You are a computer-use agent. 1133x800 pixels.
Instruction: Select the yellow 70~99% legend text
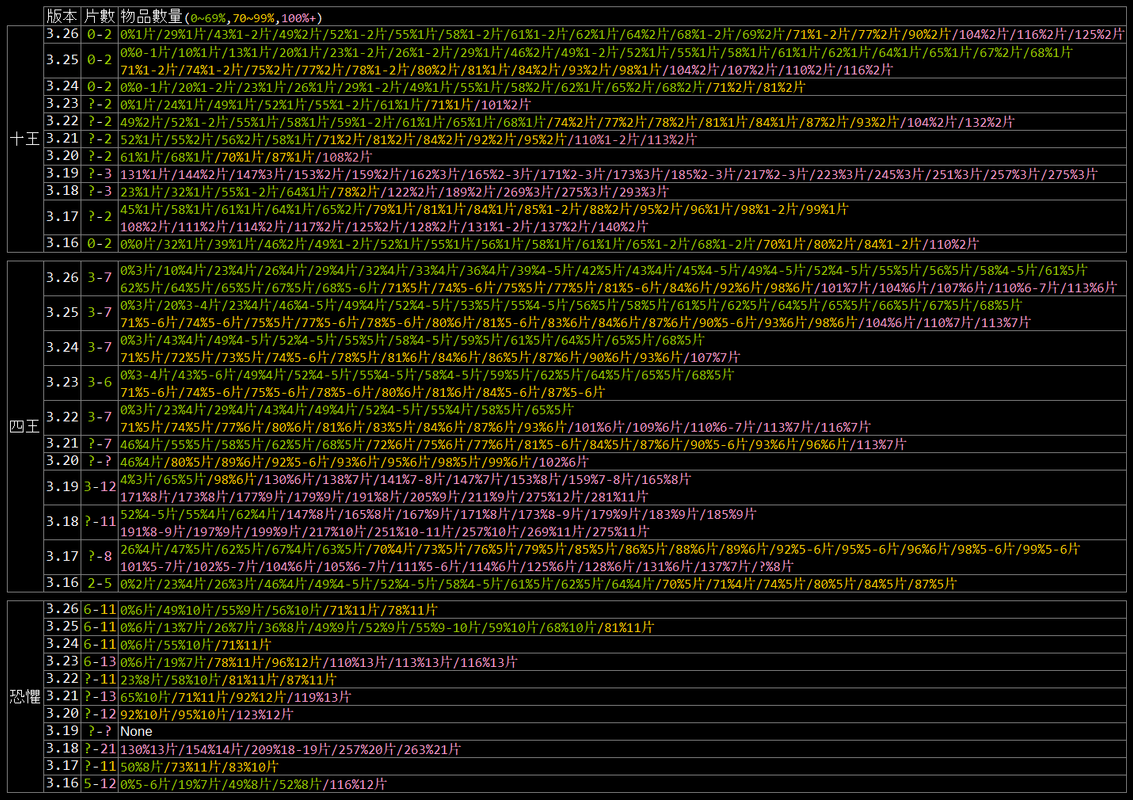[253, 17]
